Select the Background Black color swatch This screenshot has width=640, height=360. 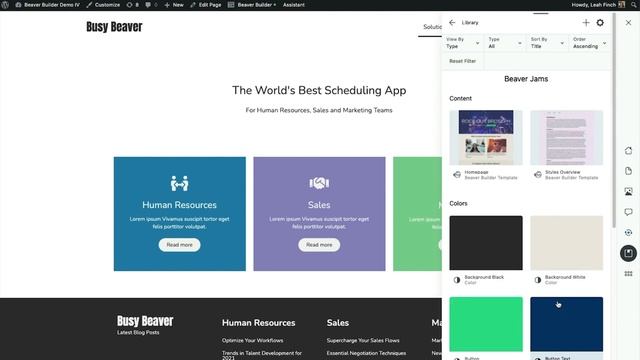coord(486,243)
